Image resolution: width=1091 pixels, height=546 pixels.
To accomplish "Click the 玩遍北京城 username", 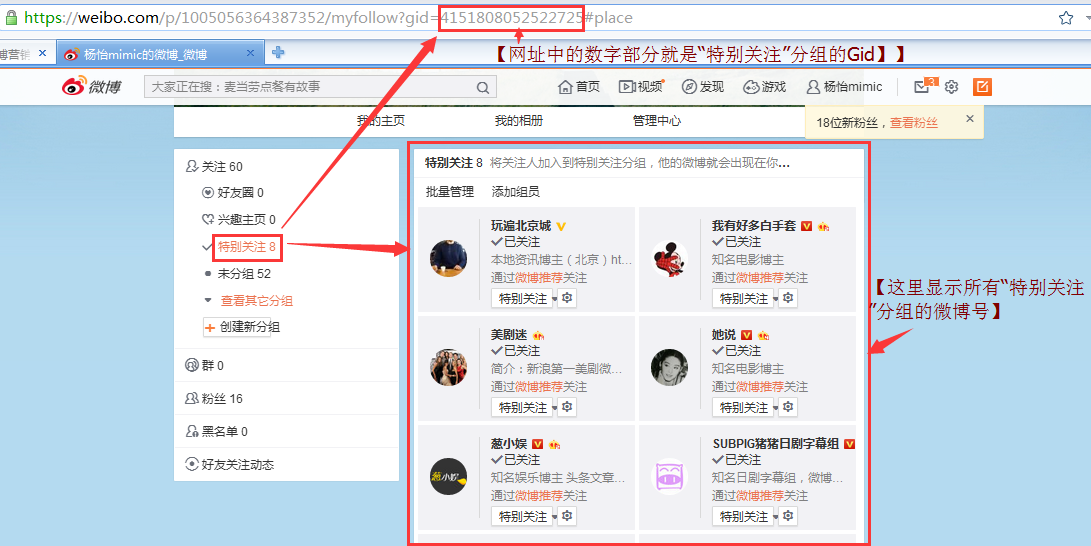I will click(x=520, y=226).
